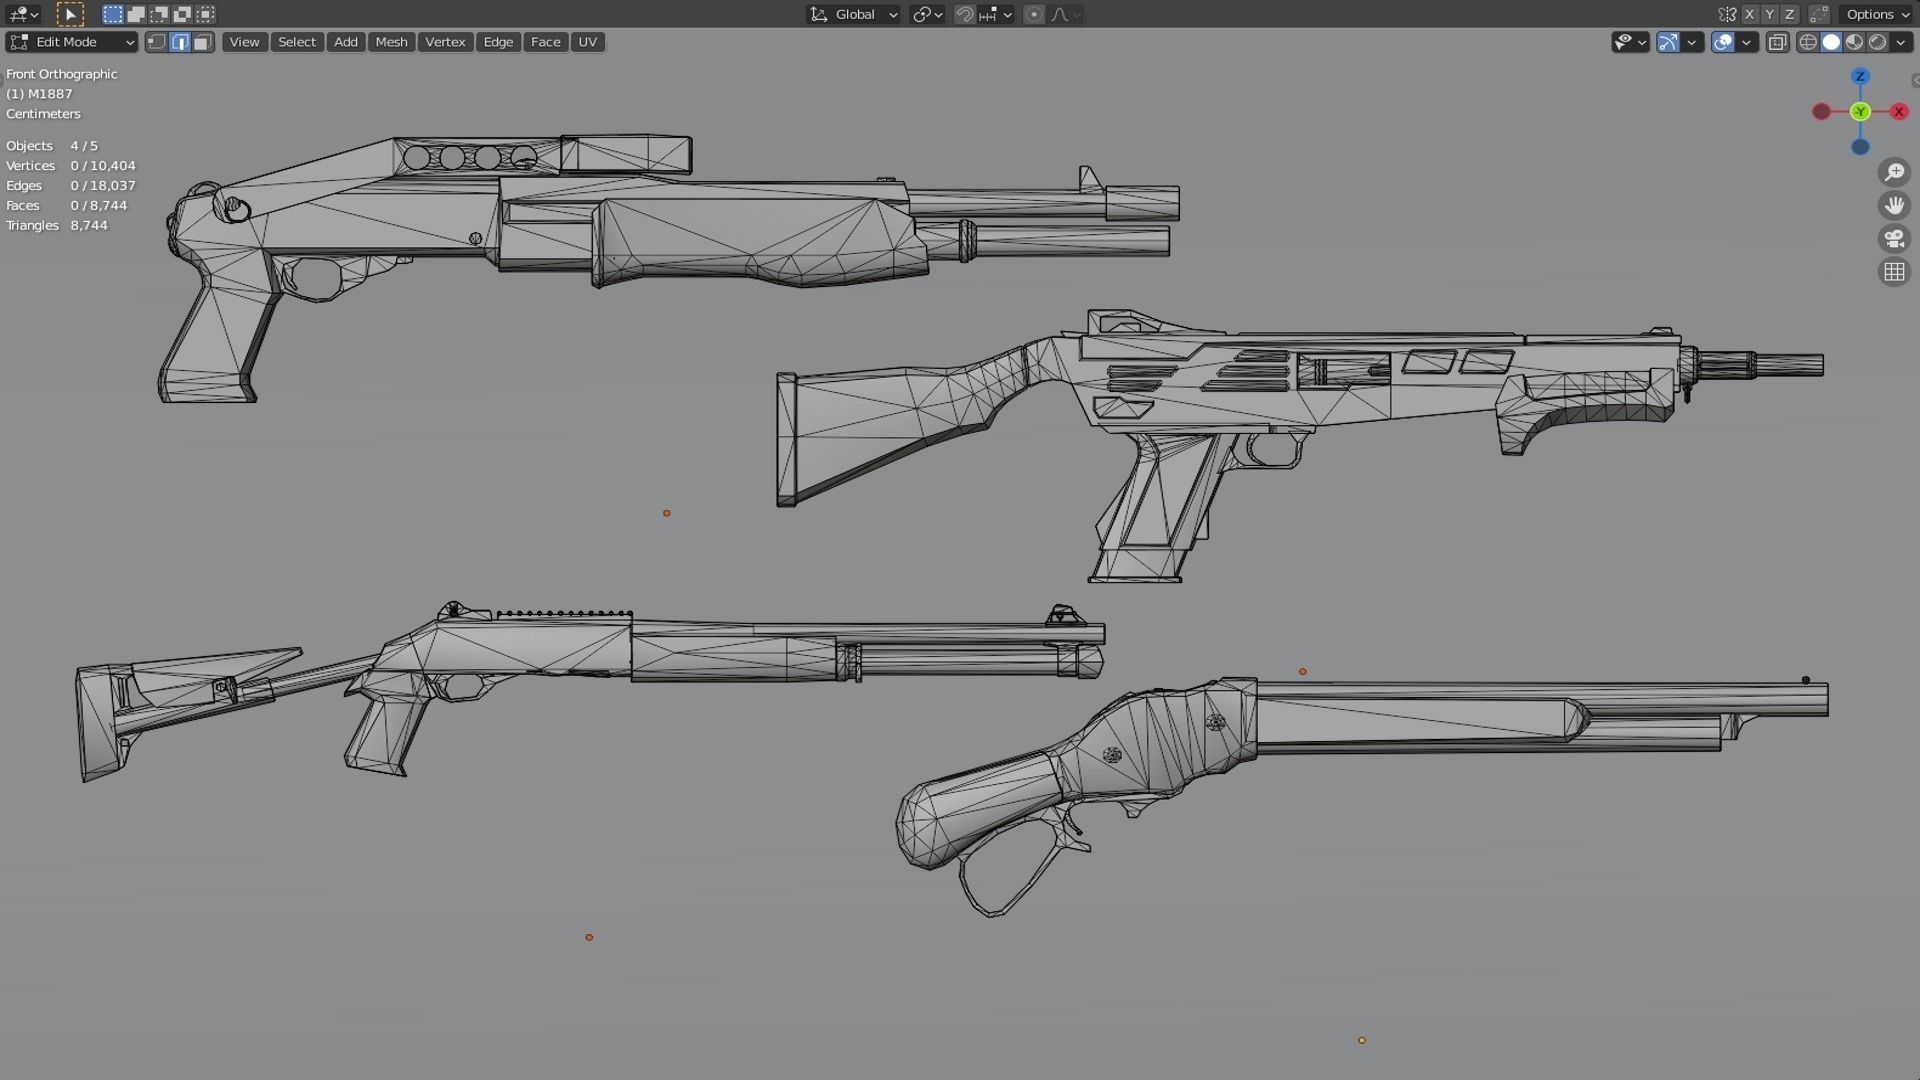Click the negative Z axis gizmo circle
The width and height of the screenshot is (1920, 1080).
pyautogui.click(x=1860, y=147)
